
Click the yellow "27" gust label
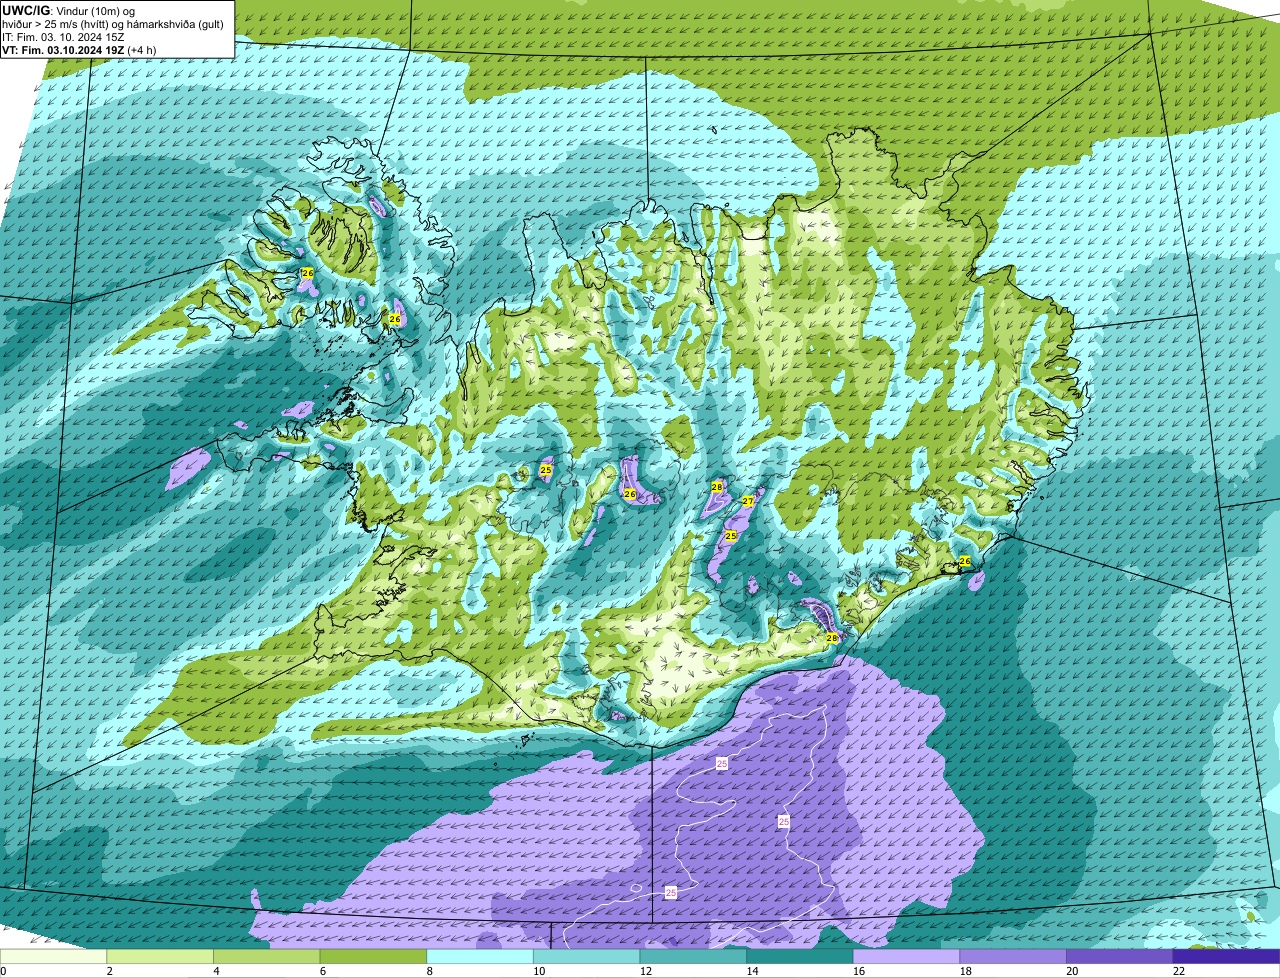pyautogui.click(x=748, y=501)
